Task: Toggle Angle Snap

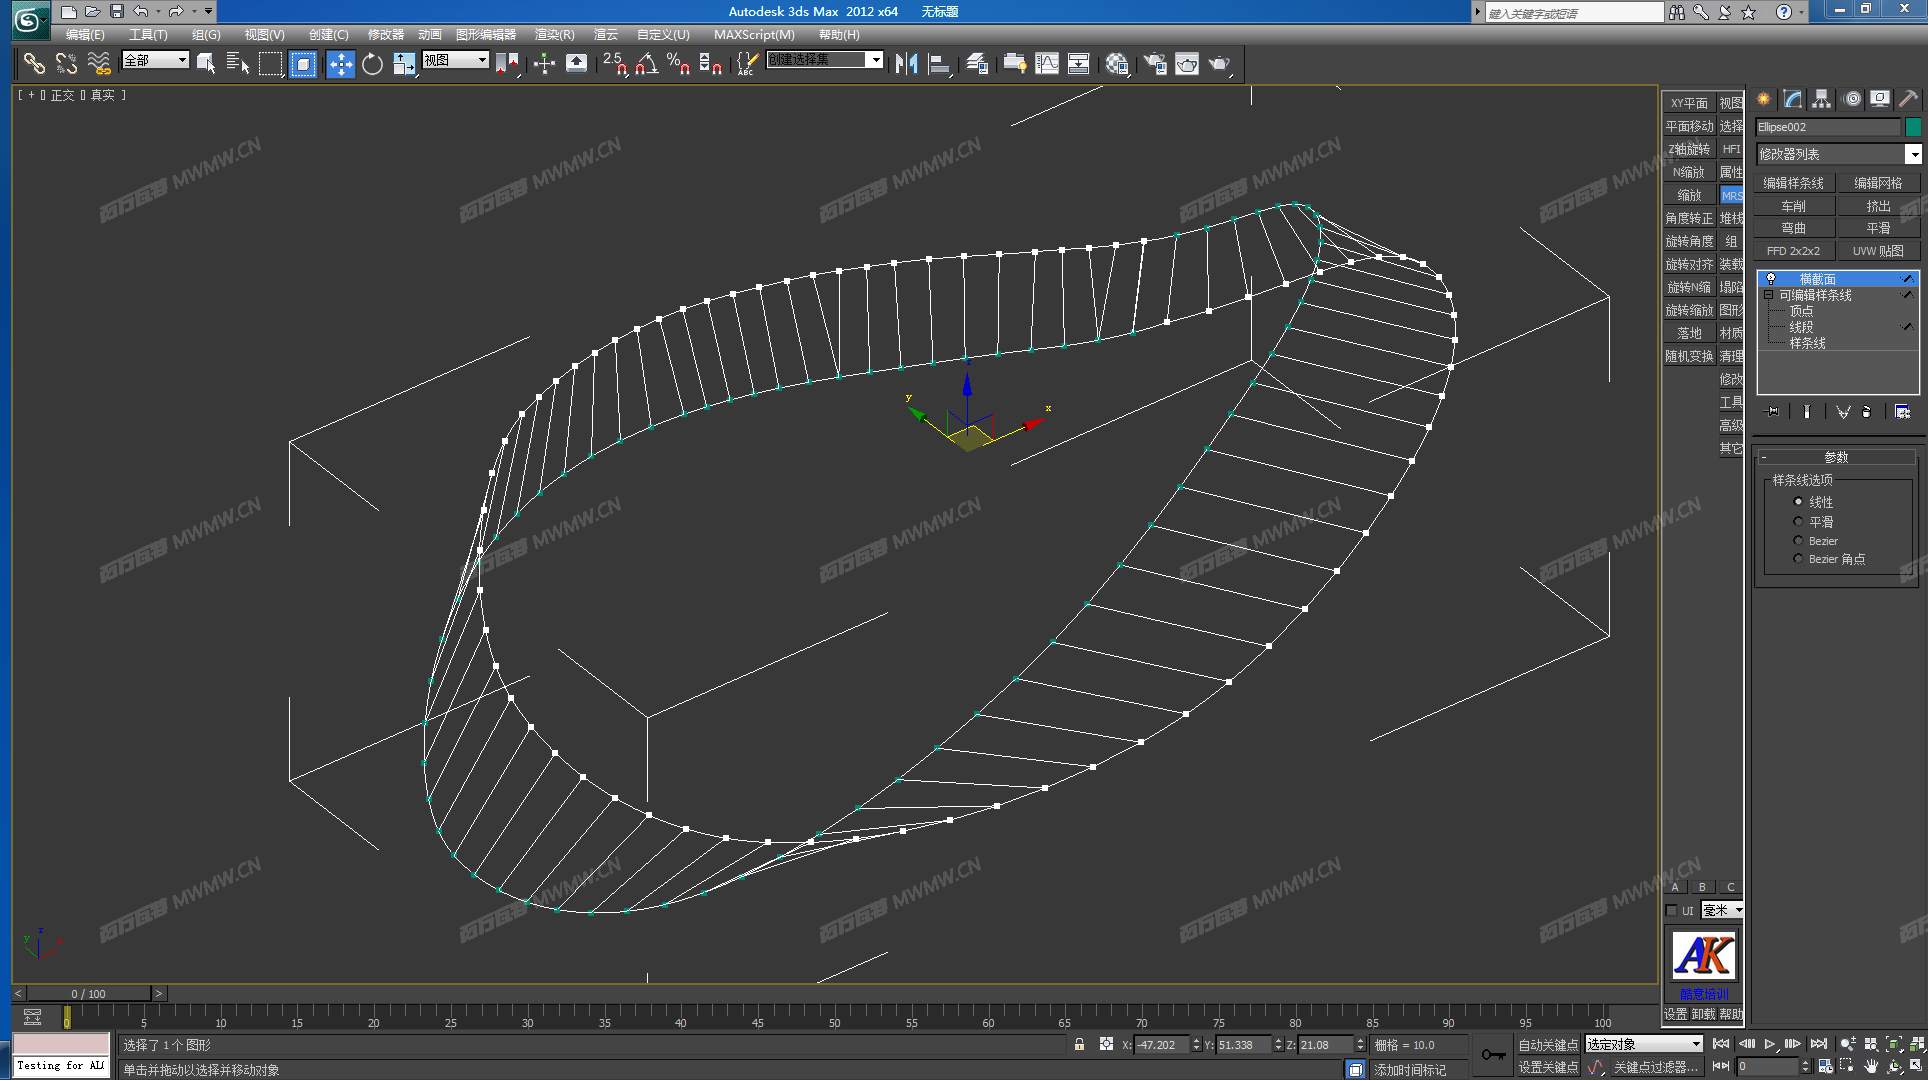Action: click(x=647, y=64)
